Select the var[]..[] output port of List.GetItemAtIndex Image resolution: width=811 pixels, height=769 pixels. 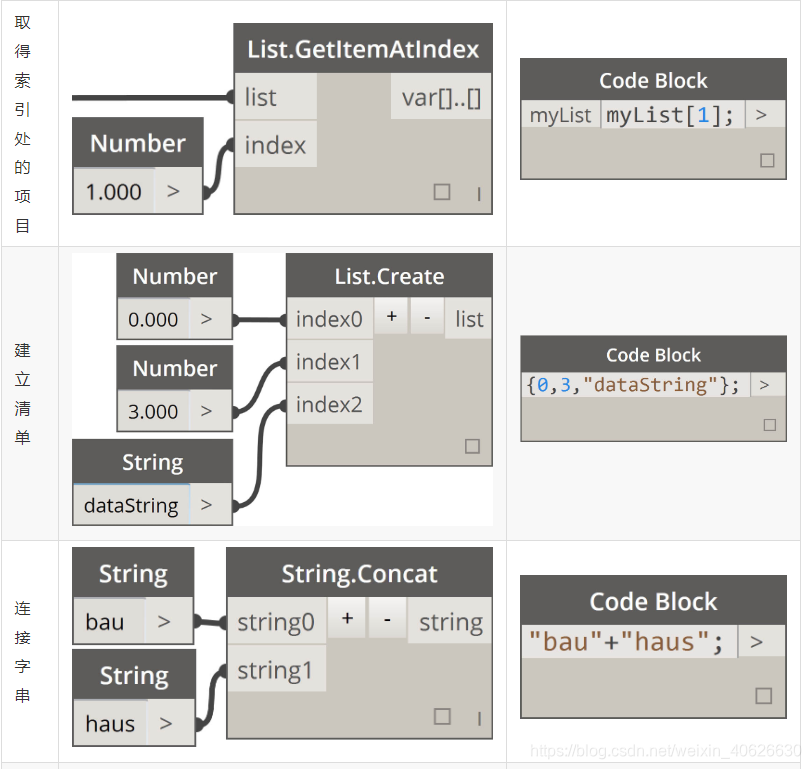[x=440, y=97]
